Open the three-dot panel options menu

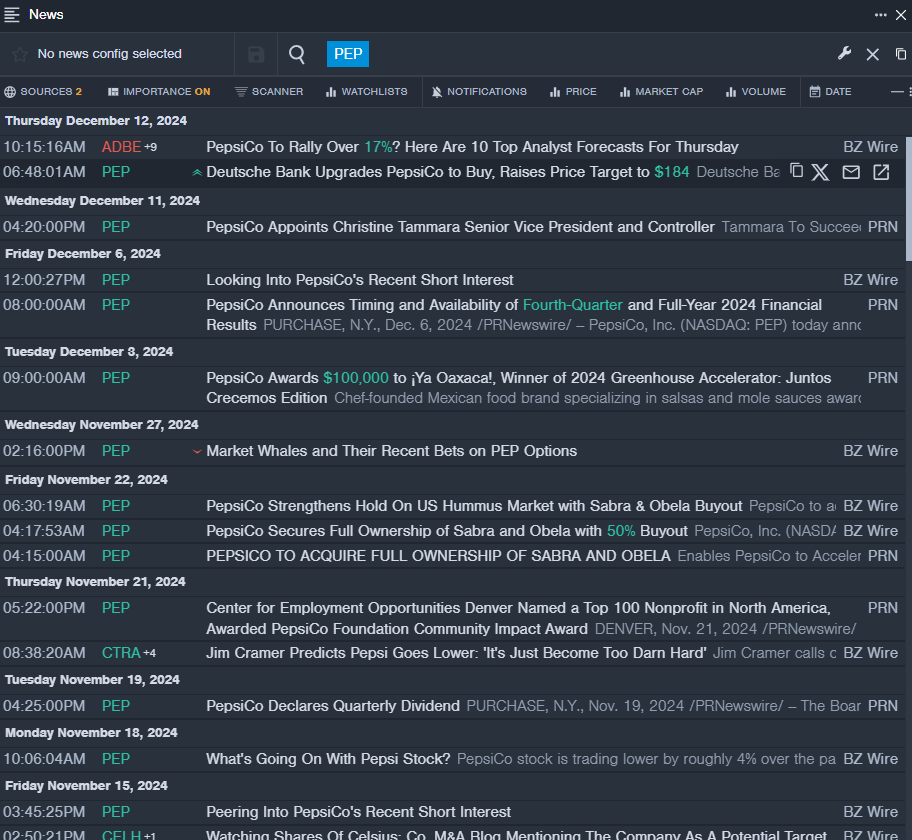(881, 14)
